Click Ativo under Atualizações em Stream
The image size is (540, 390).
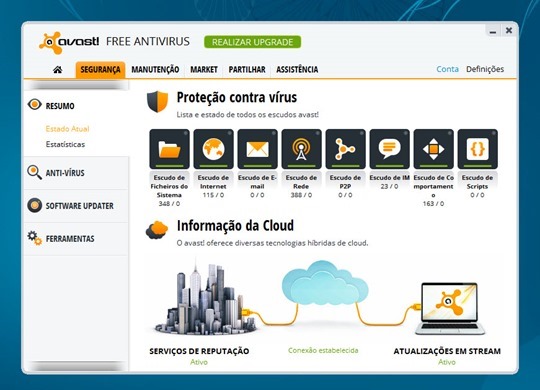pyautogui.click(x=447, y=362)
